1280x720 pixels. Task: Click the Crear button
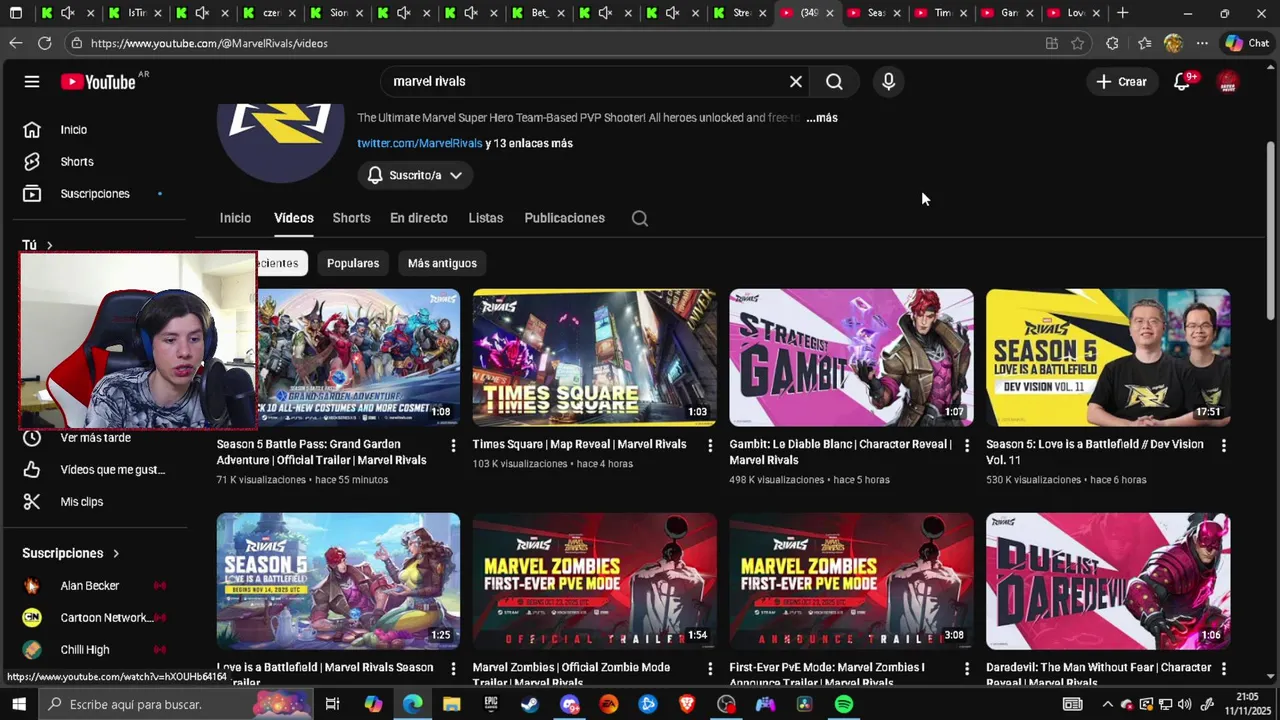click(x=1122, y=82)
